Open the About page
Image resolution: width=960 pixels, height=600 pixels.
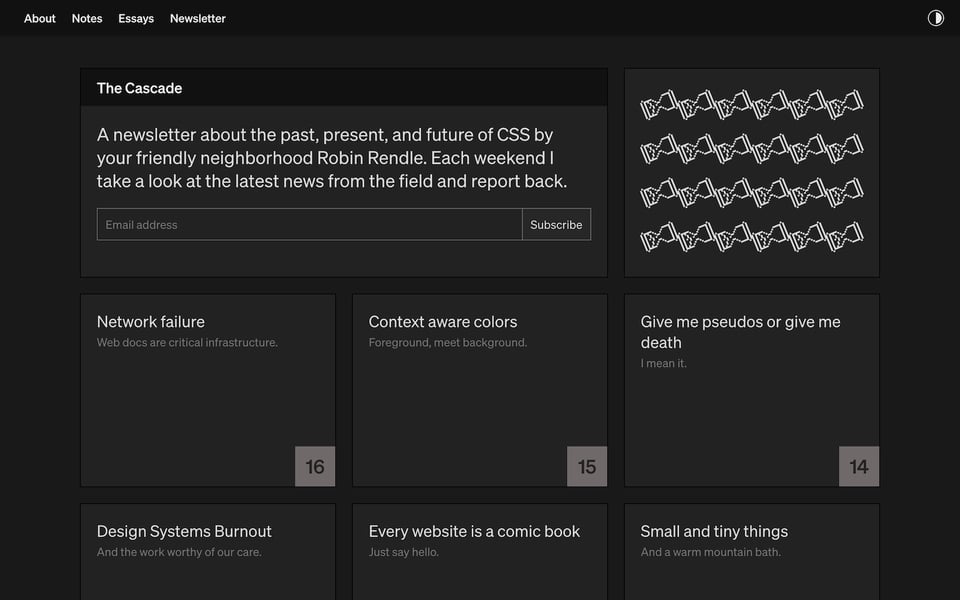click(x=40, y=18)
